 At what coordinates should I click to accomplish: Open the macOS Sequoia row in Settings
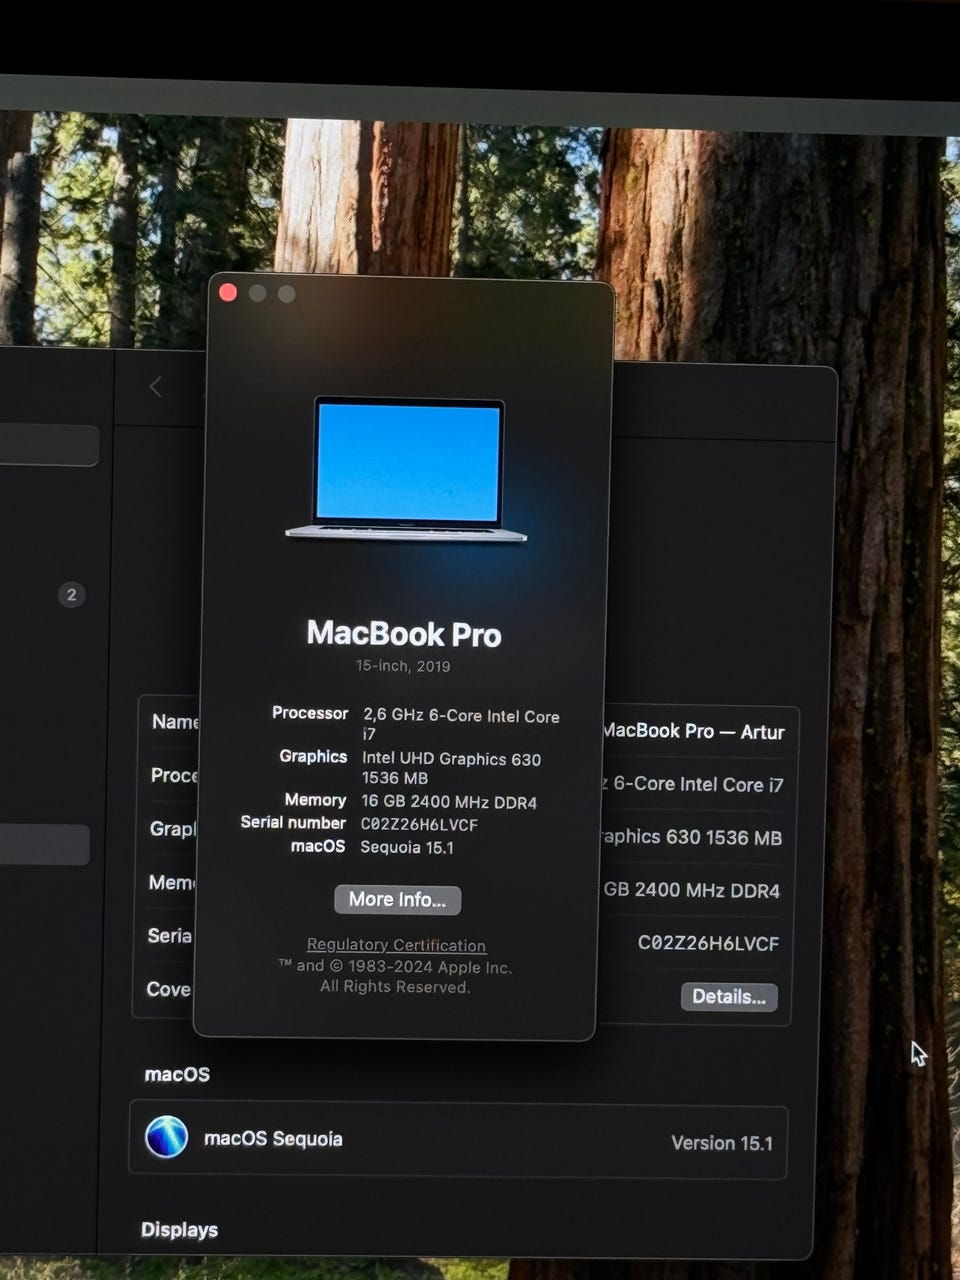tap(458, 1139)
